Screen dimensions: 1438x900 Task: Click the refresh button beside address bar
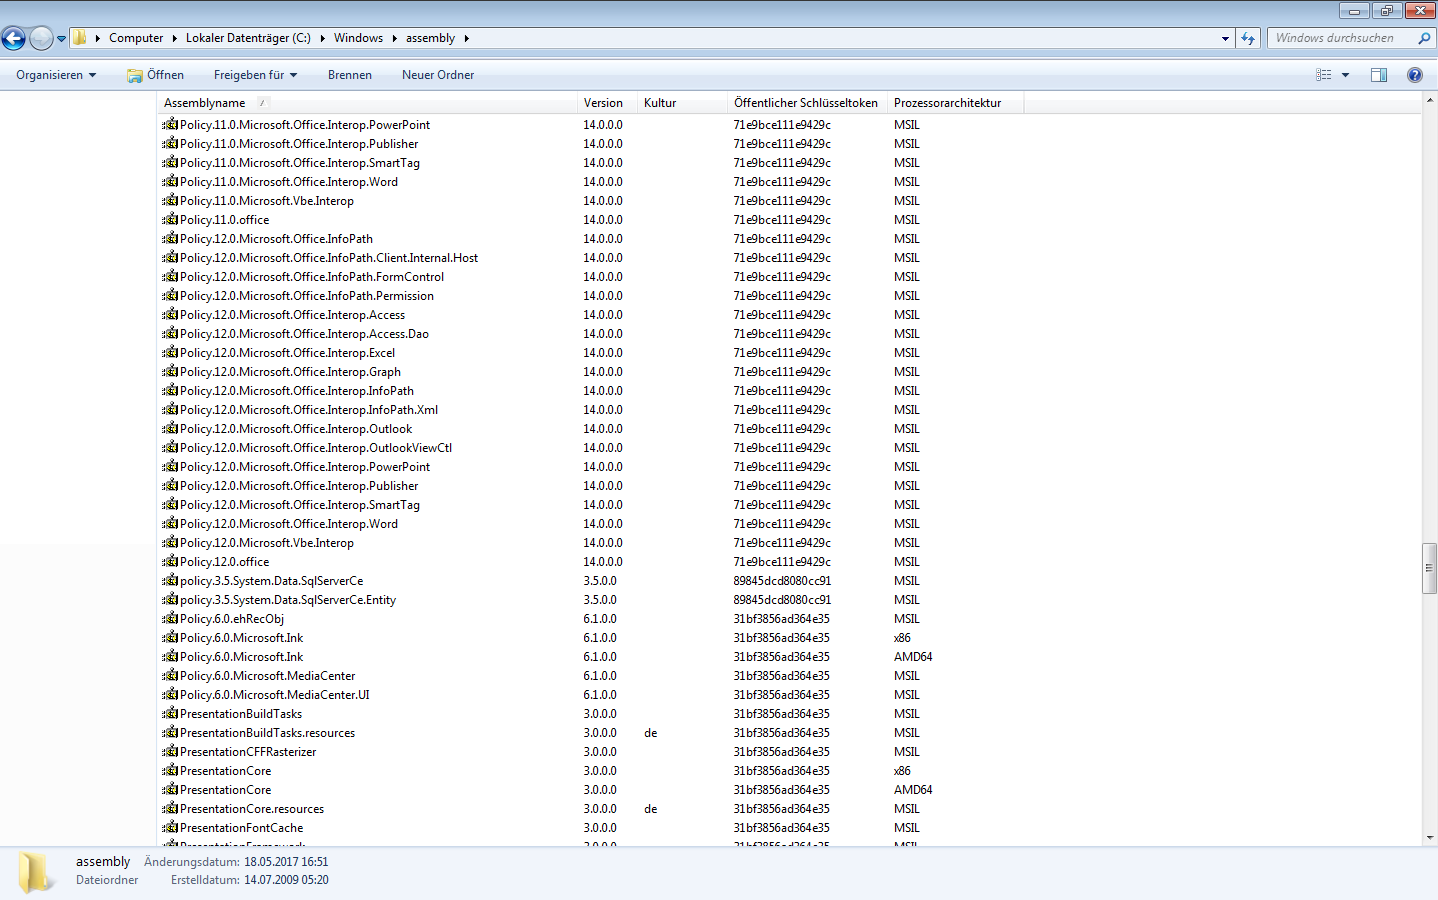(1248, 38)
